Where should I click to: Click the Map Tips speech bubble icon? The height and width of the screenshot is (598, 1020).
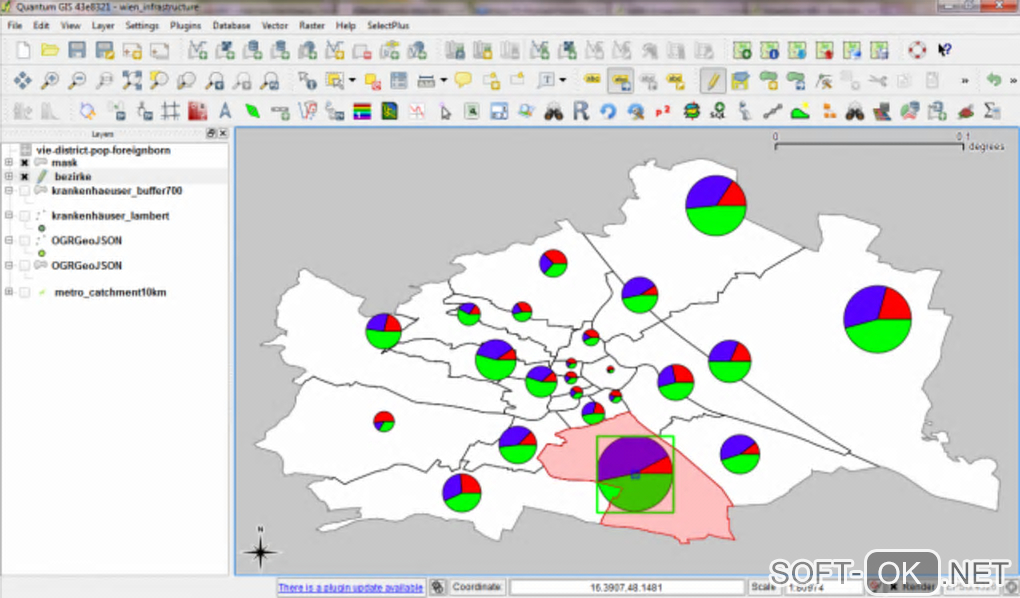(463, 81)
